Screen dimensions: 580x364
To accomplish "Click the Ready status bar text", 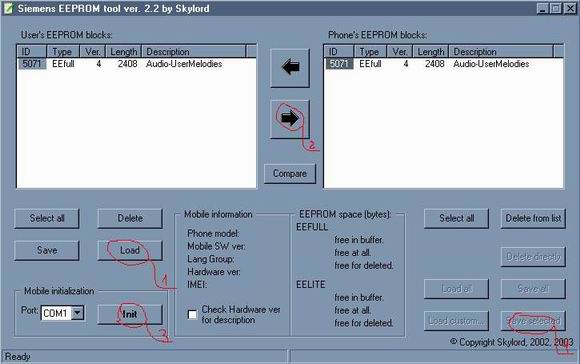I will 17,357.
